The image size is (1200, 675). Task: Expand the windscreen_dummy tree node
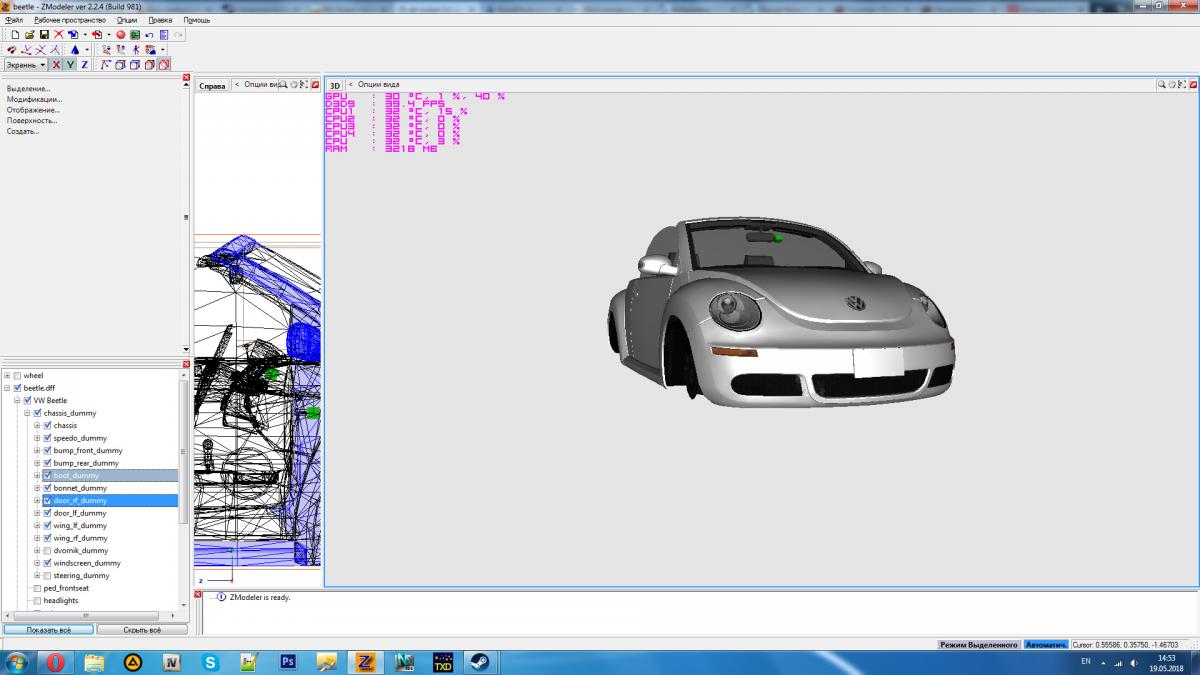pyautogui.click(x=37, y=563)
